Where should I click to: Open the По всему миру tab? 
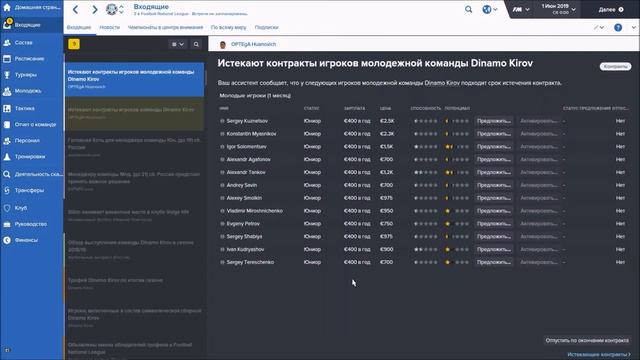click(x=229, y=27)
